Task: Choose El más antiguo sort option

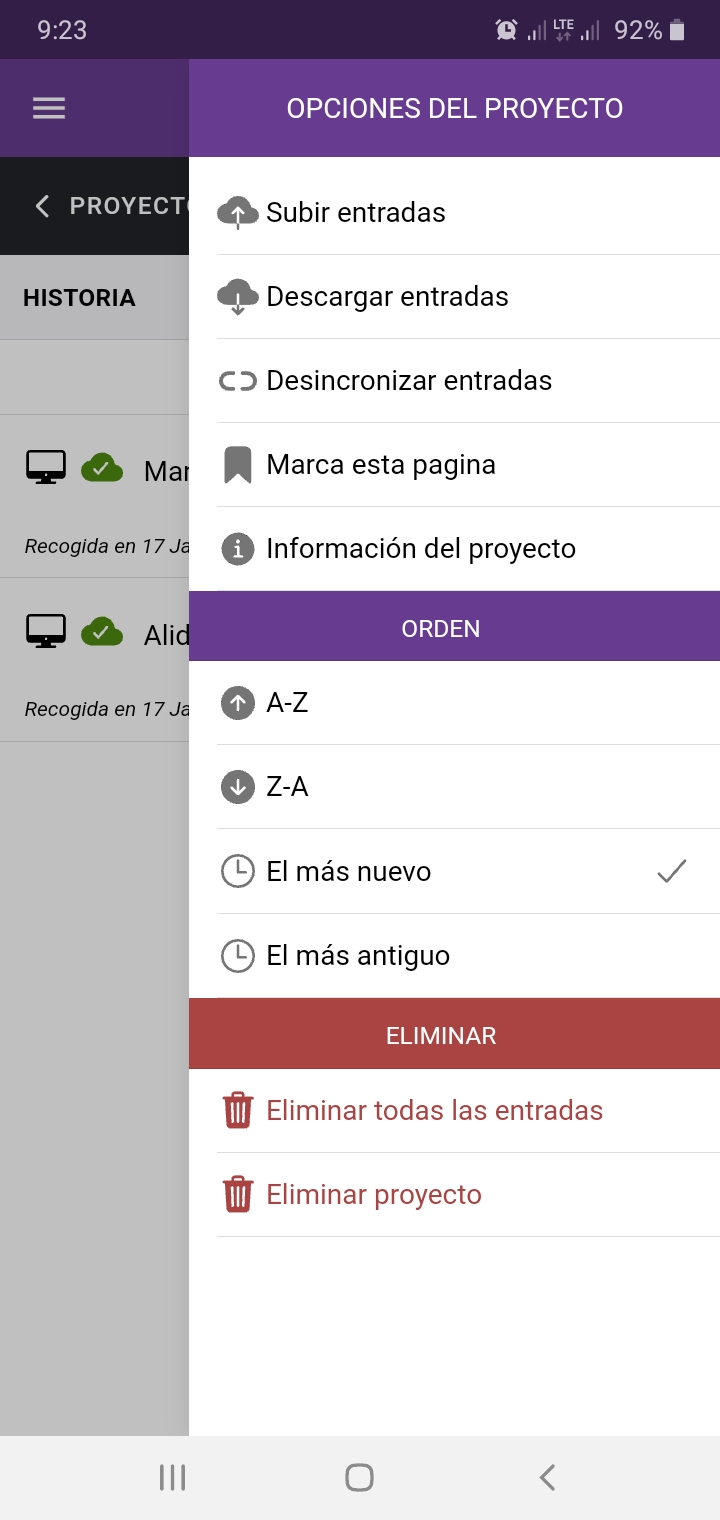Action: (358, 956)
